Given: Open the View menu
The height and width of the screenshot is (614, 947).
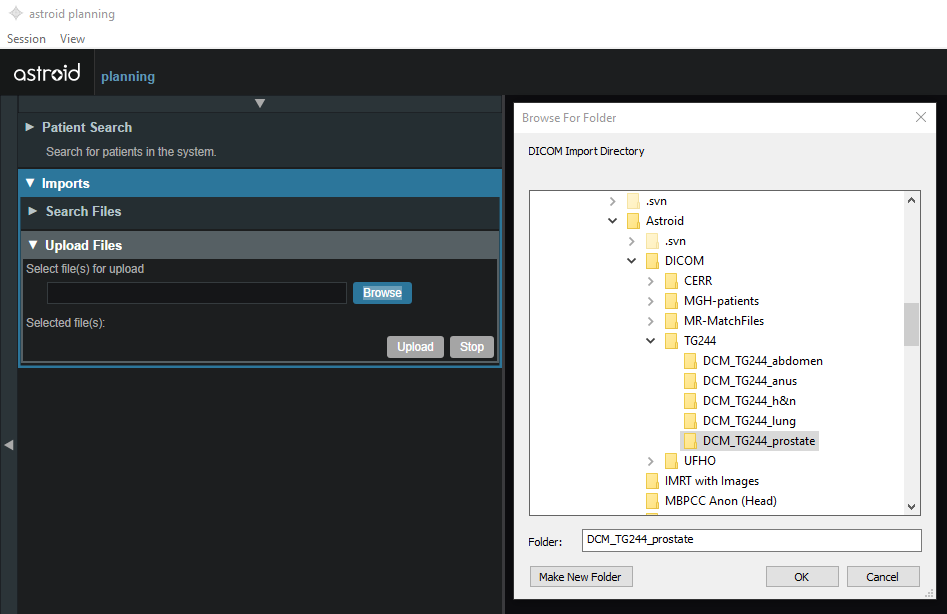Looking at the screenshot, I should (72, 39).
